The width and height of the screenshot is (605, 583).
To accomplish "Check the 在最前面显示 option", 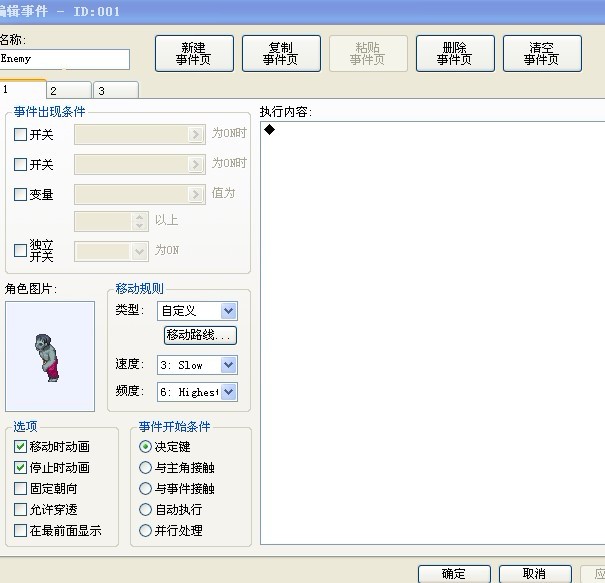I will 20,531.
